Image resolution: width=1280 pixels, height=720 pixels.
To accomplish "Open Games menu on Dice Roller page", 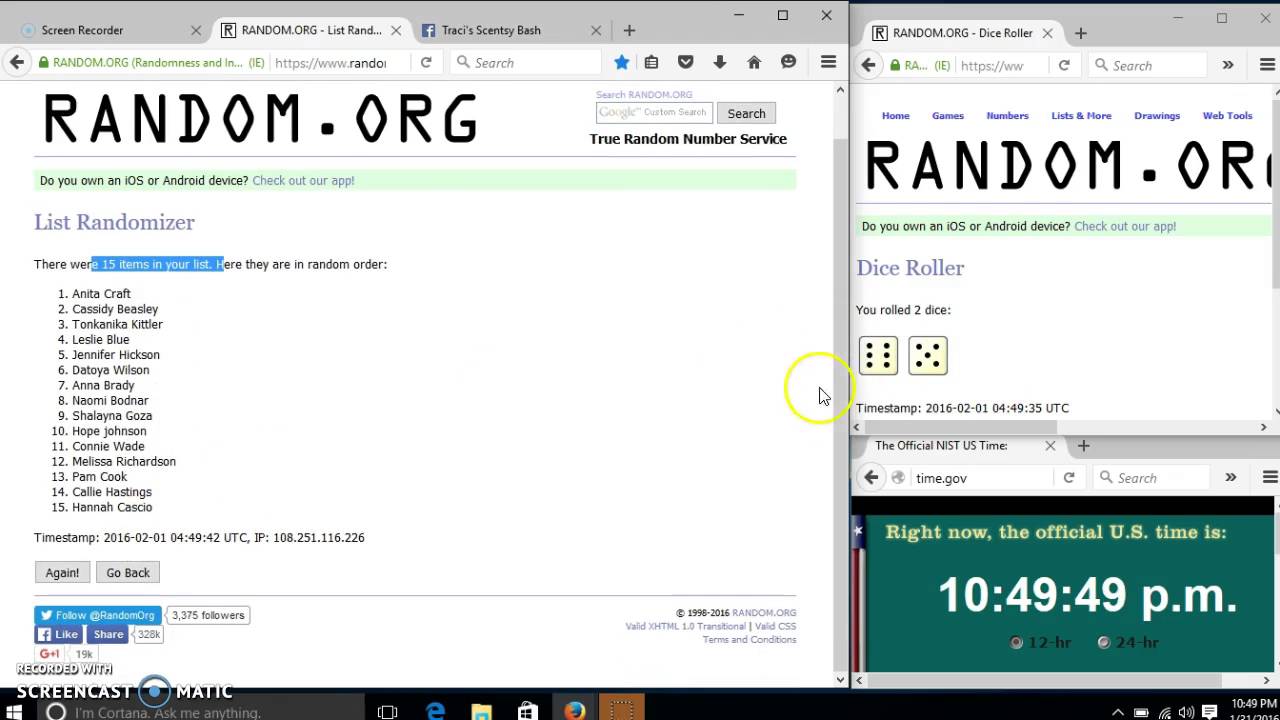I will [x=948, y=116].
